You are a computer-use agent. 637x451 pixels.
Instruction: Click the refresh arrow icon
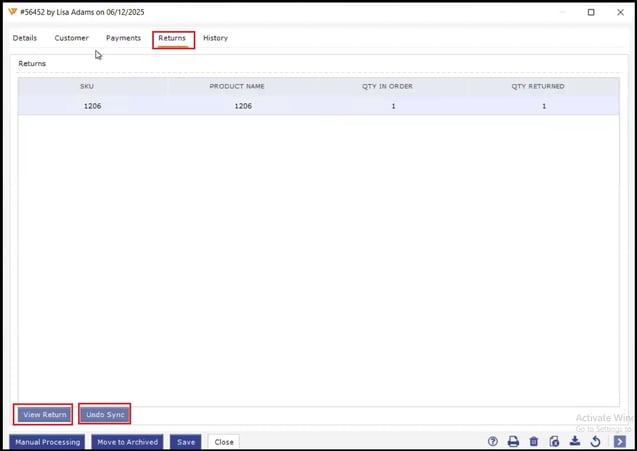[x=596, y=441]
